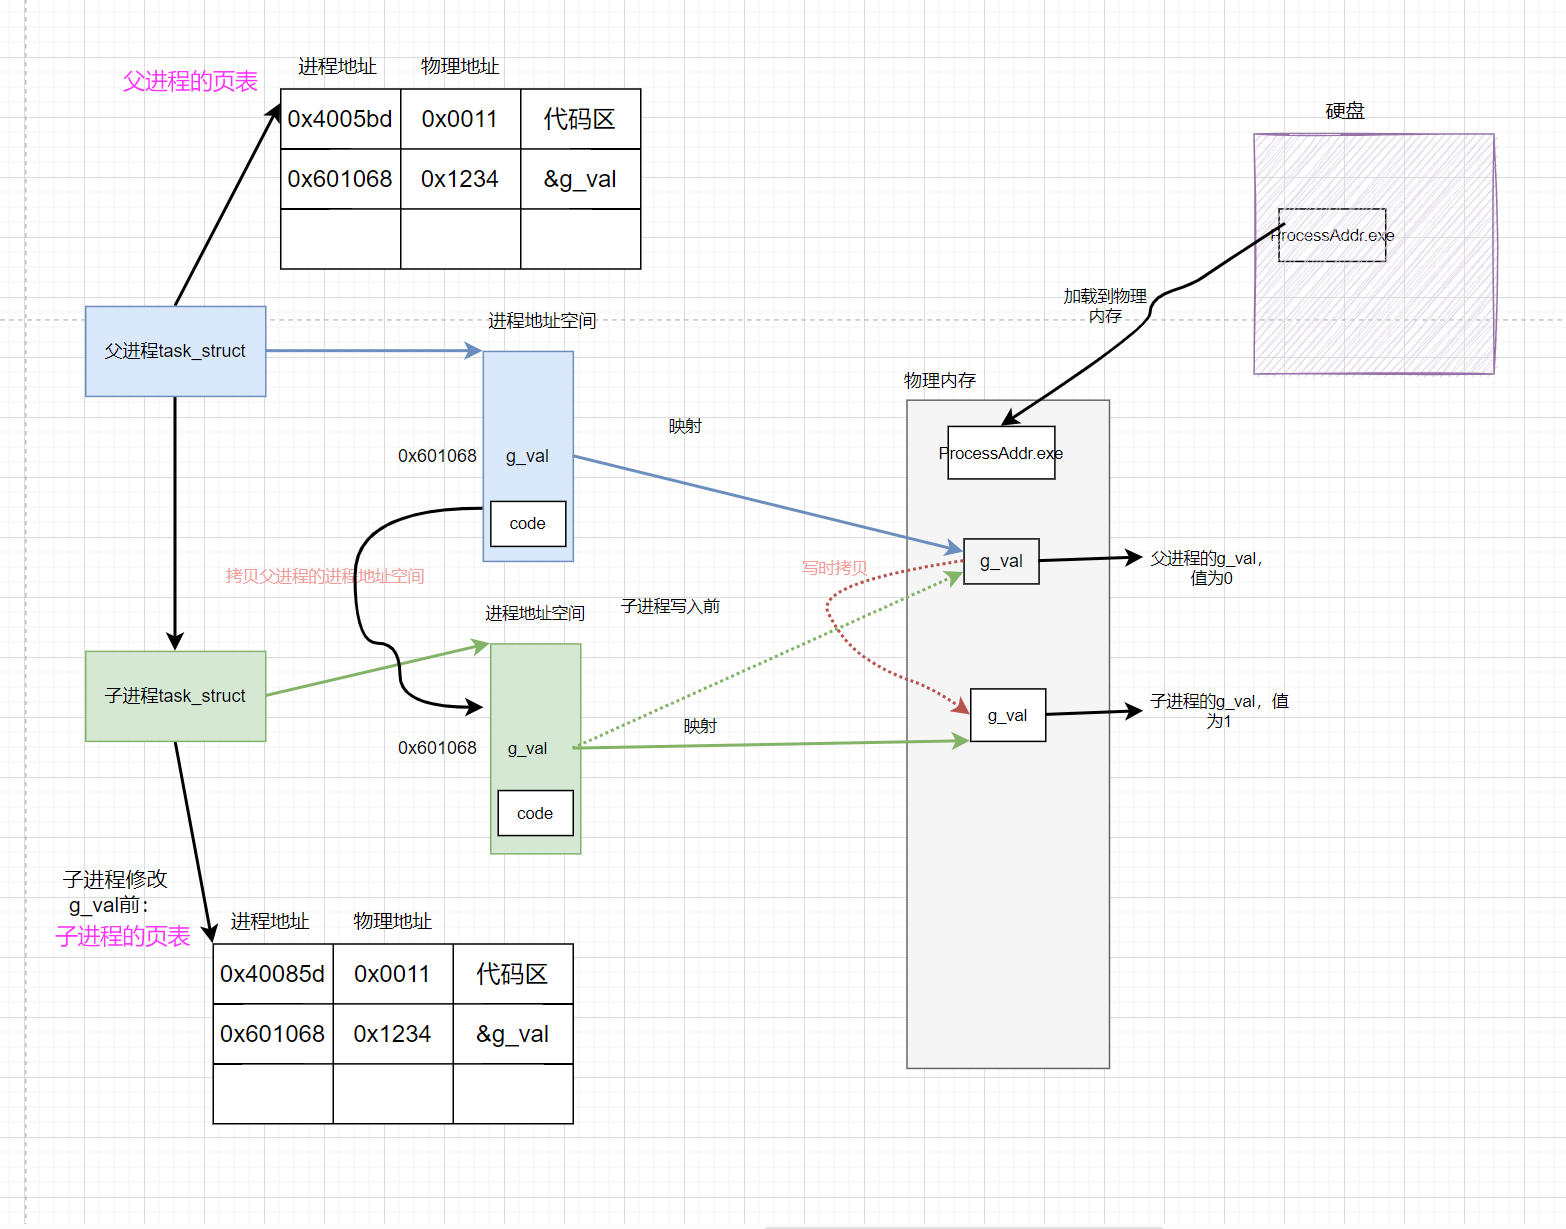Click 0x601068 cell in parent page table
The height and width of the screenshot is (1229, 1566).
(x=340, y=179)
